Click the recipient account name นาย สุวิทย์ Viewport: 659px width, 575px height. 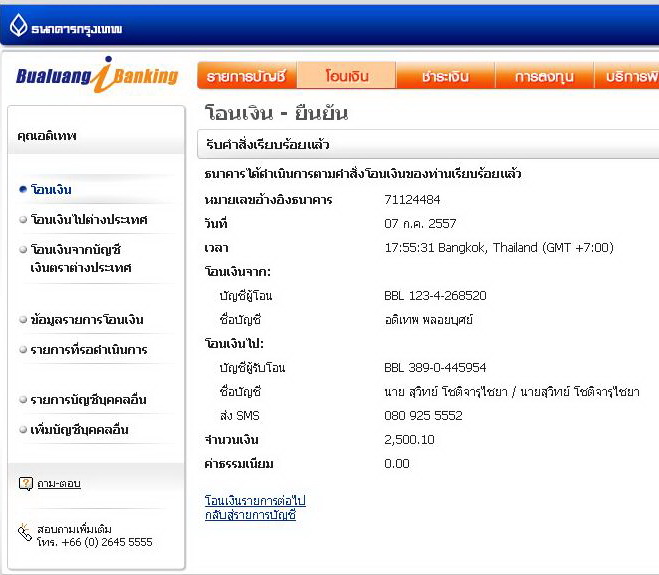(512, 392)
